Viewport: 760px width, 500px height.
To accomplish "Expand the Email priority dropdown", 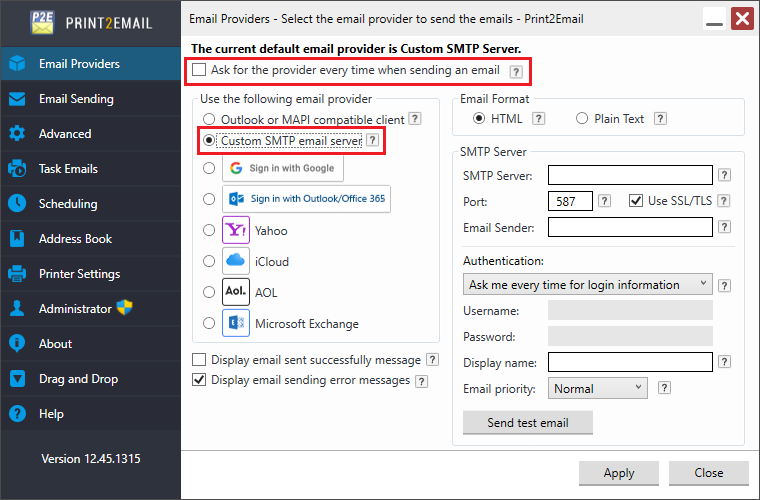I will tap(596, 389).
